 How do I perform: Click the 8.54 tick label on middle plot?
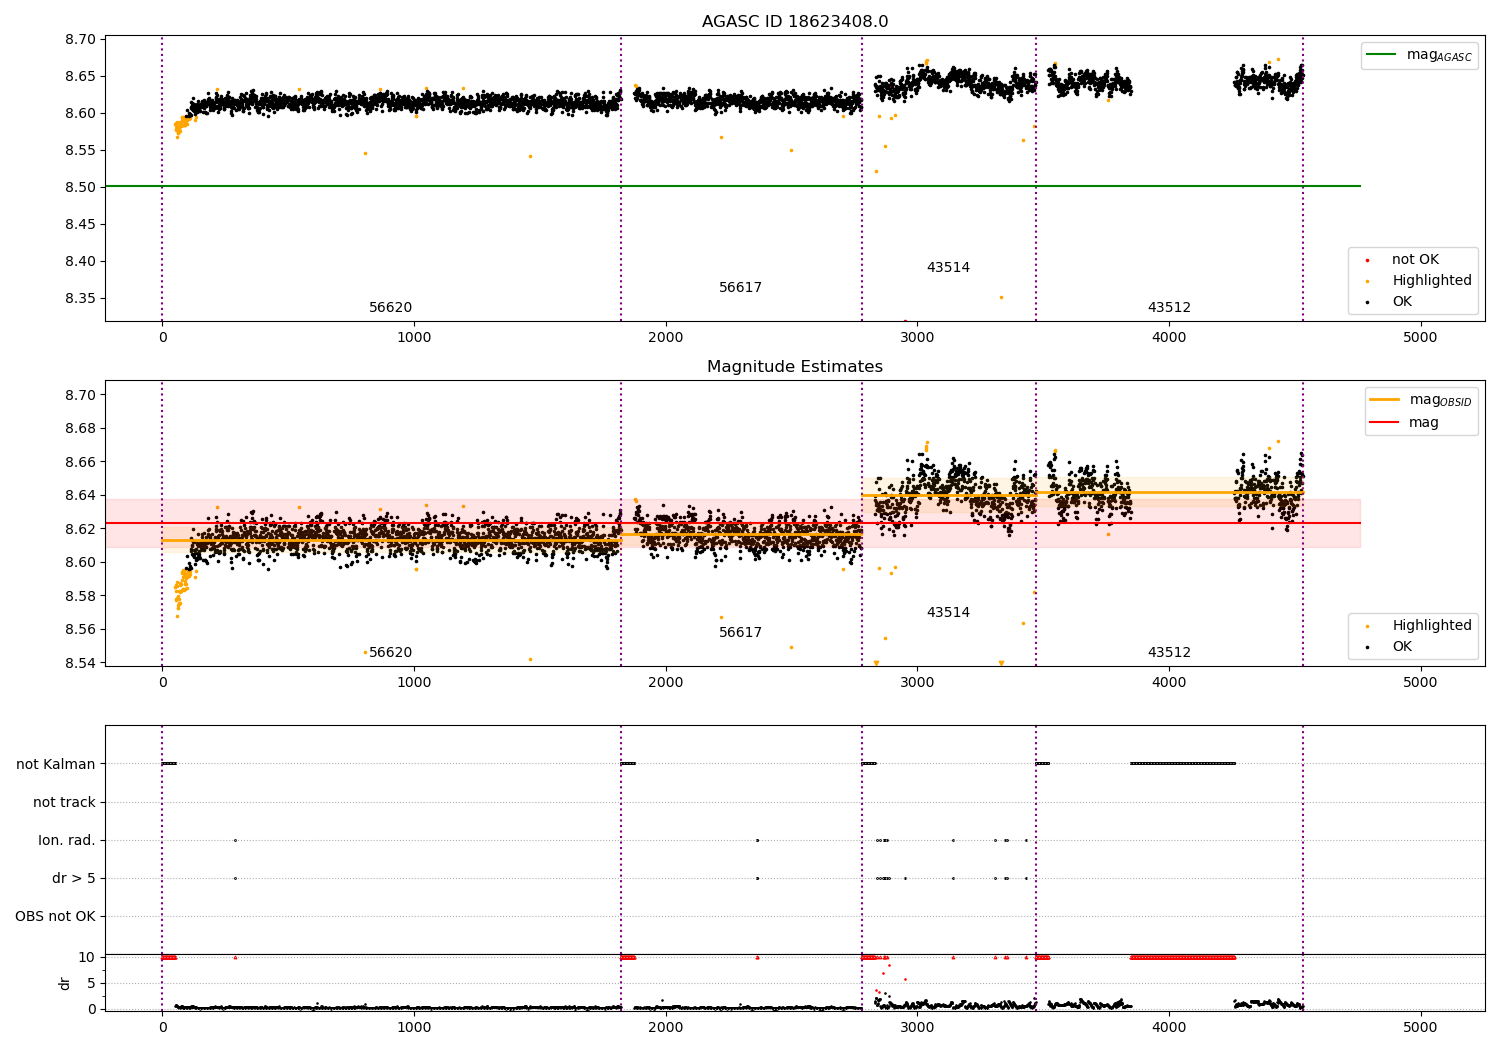pyautogui.click(x=78, y=663)
